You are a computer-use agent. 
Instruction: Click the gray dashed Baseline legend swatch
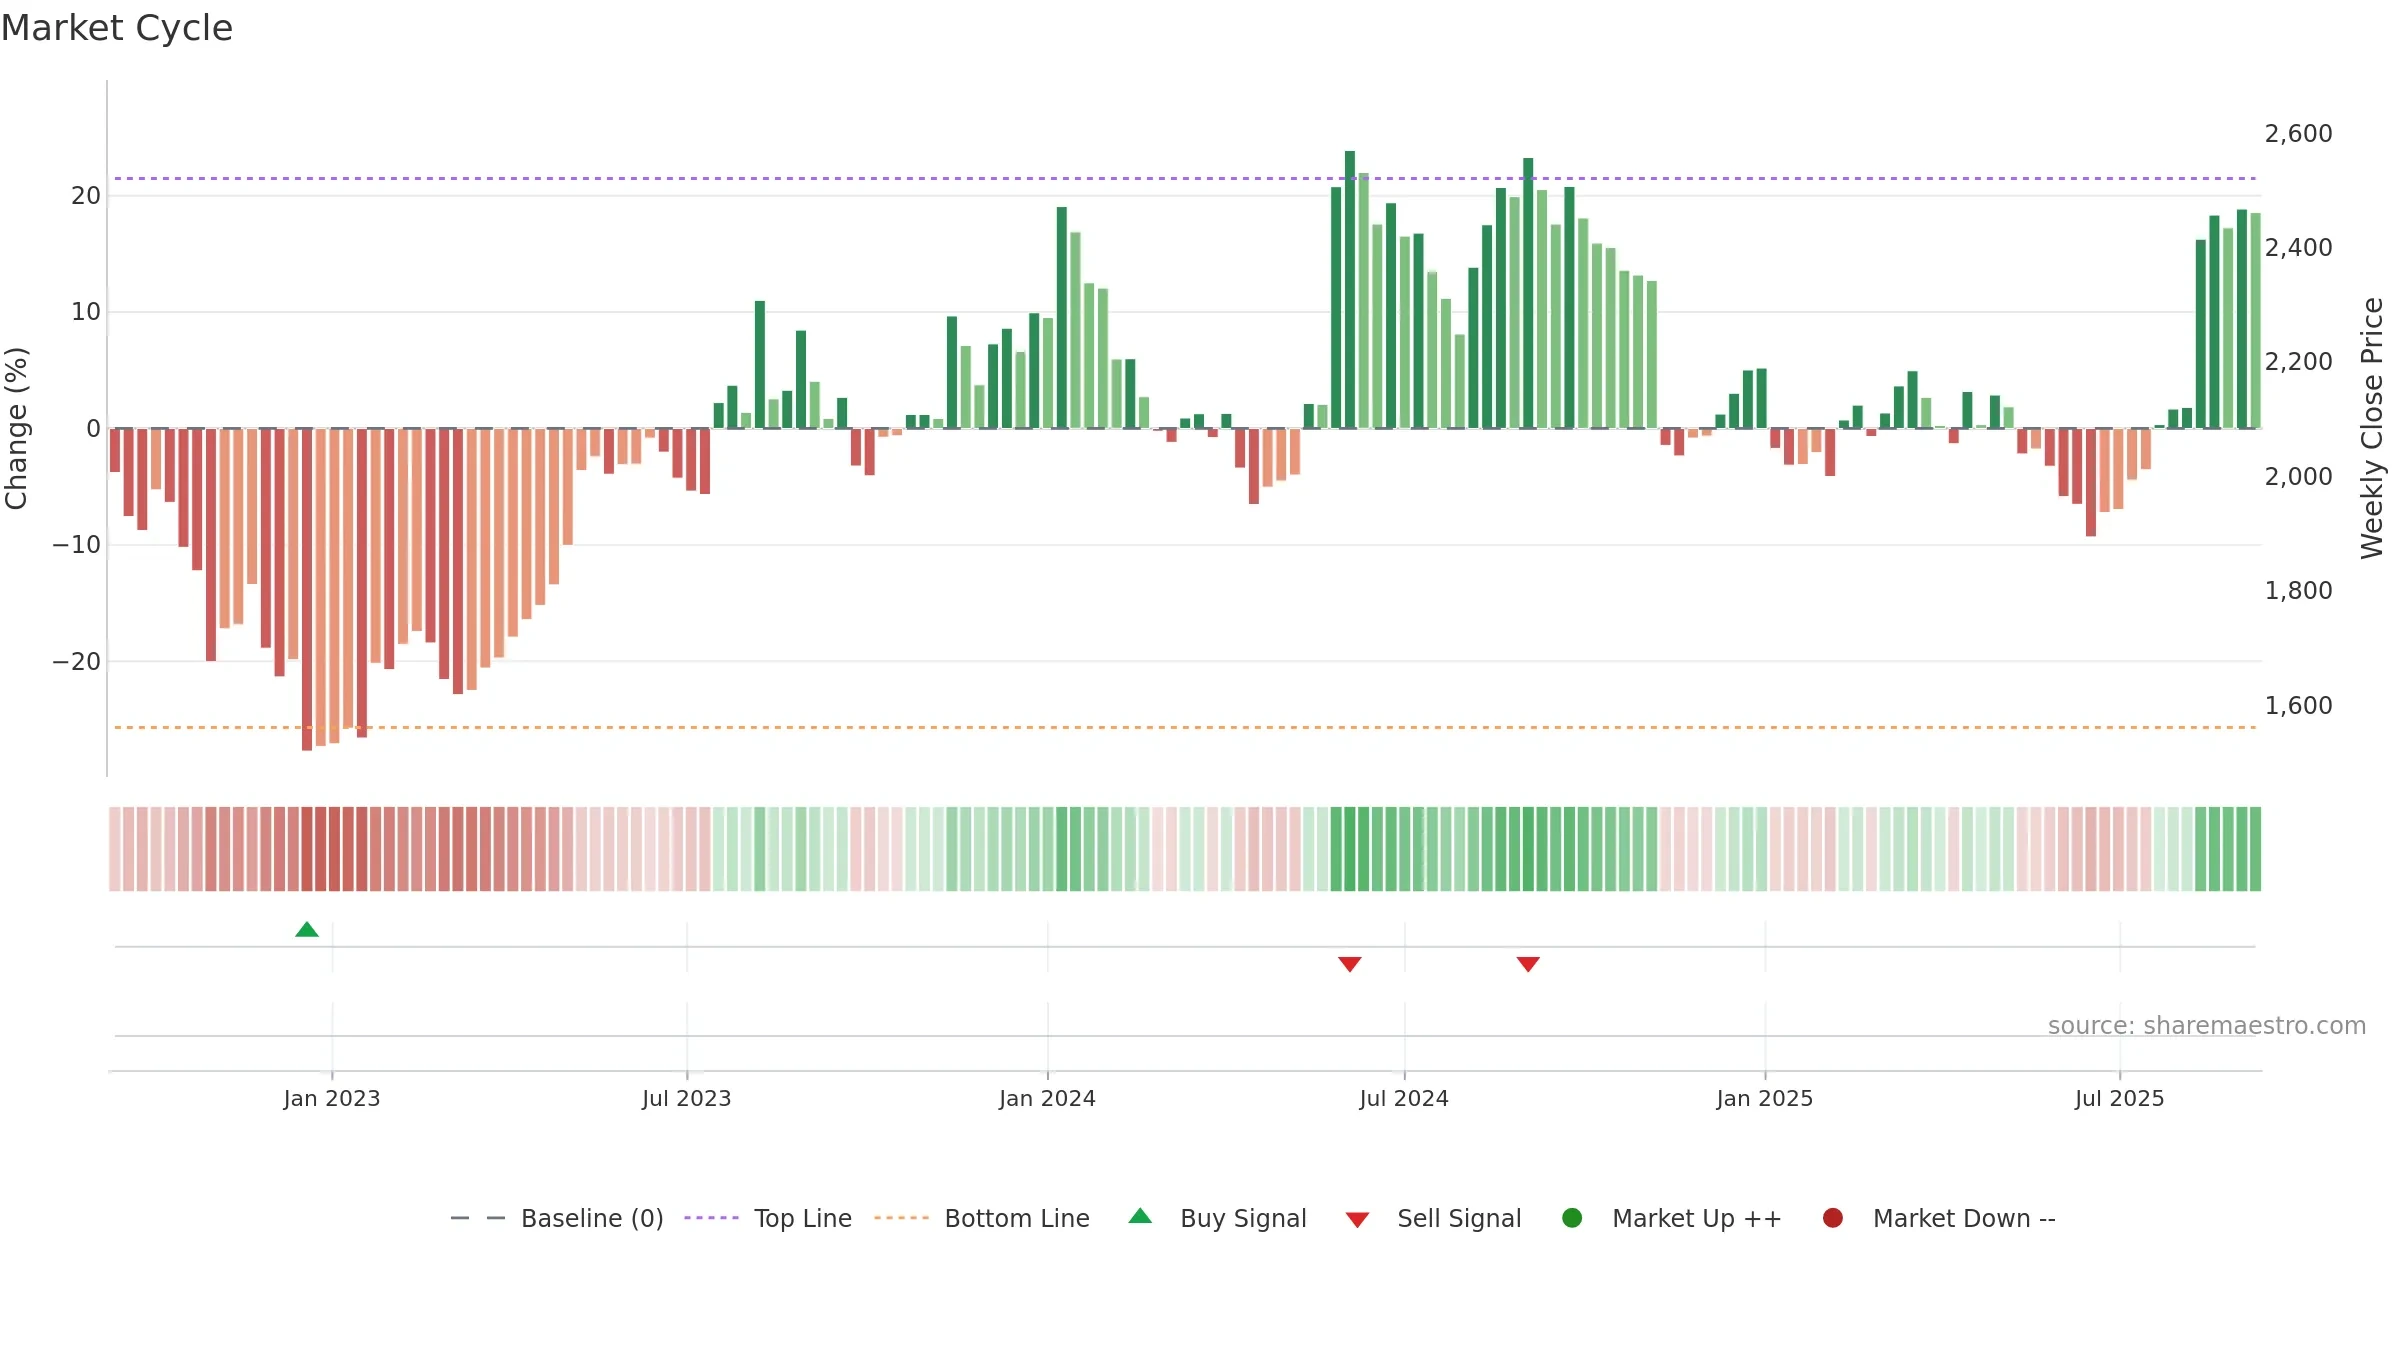(478, 1218)
